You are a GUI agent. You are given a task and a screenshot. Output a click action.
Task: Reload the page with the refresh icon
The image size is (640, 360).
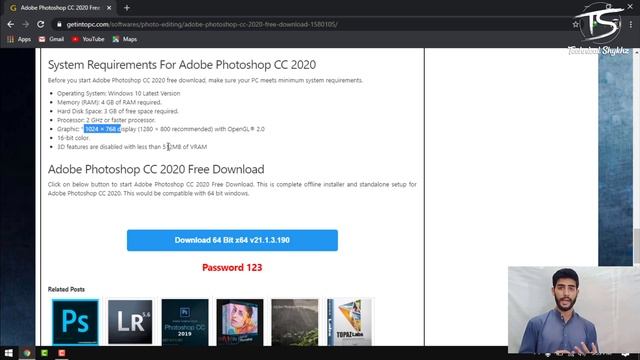40,24
